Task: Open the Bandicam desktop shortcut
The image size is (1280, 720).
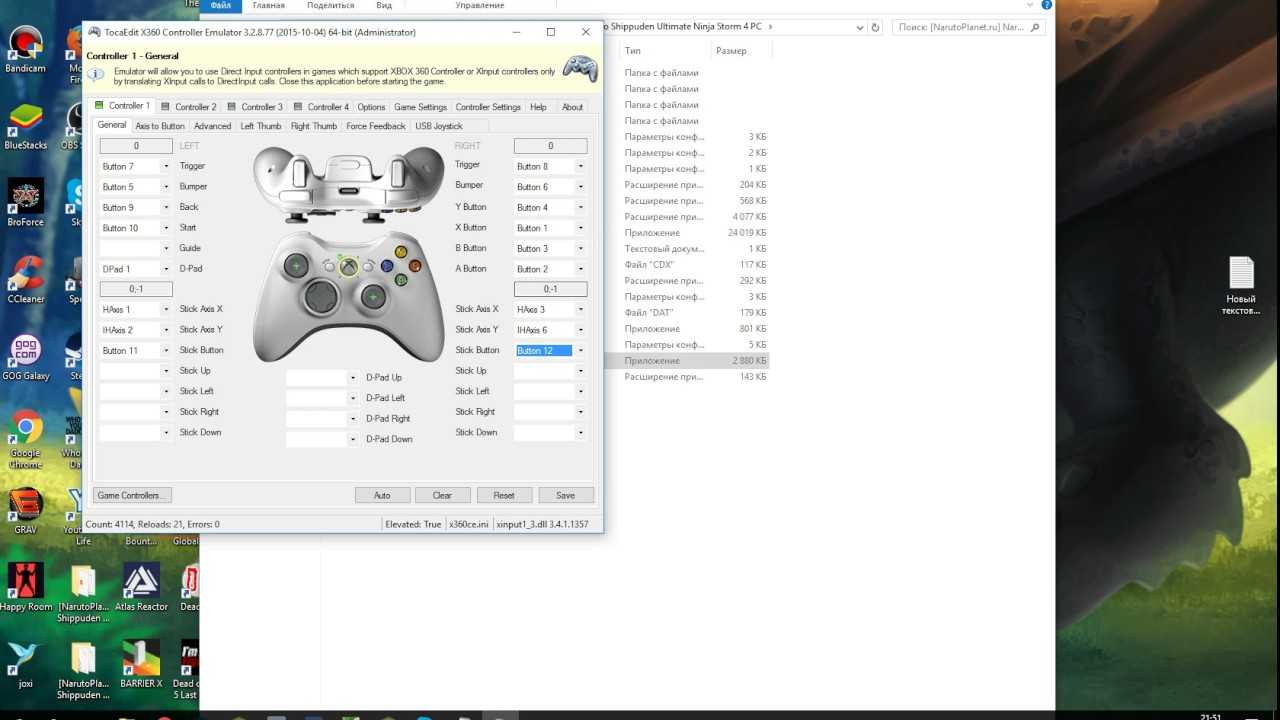Action: (25, 48)
